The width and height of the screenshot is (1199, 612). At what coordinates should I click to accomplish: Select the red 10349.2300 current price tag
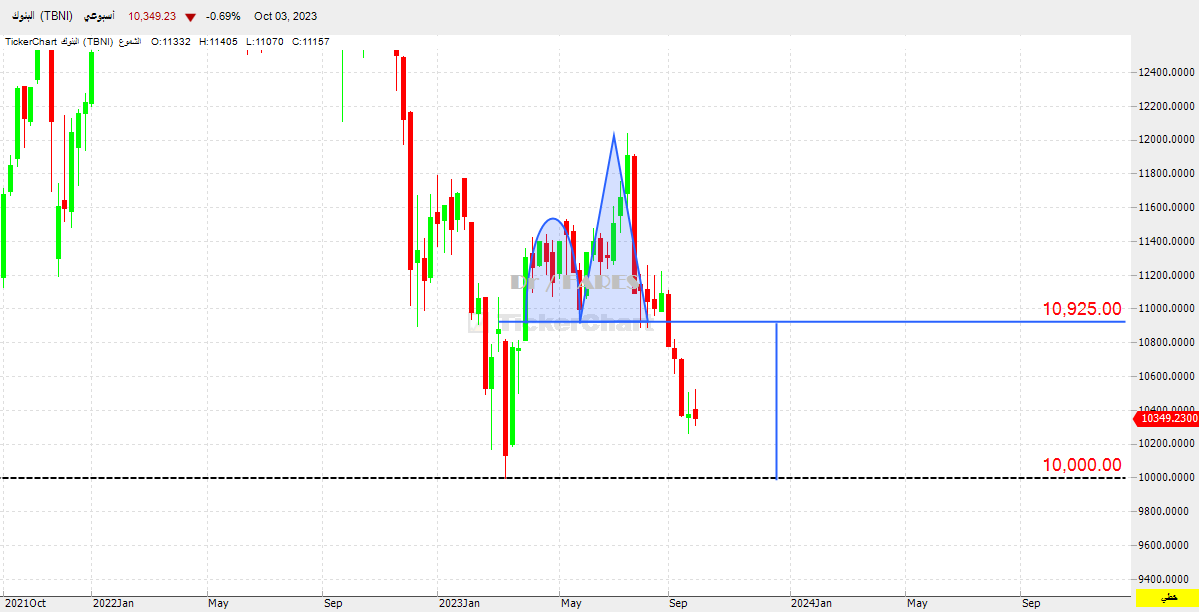(x=1166, y=418)
